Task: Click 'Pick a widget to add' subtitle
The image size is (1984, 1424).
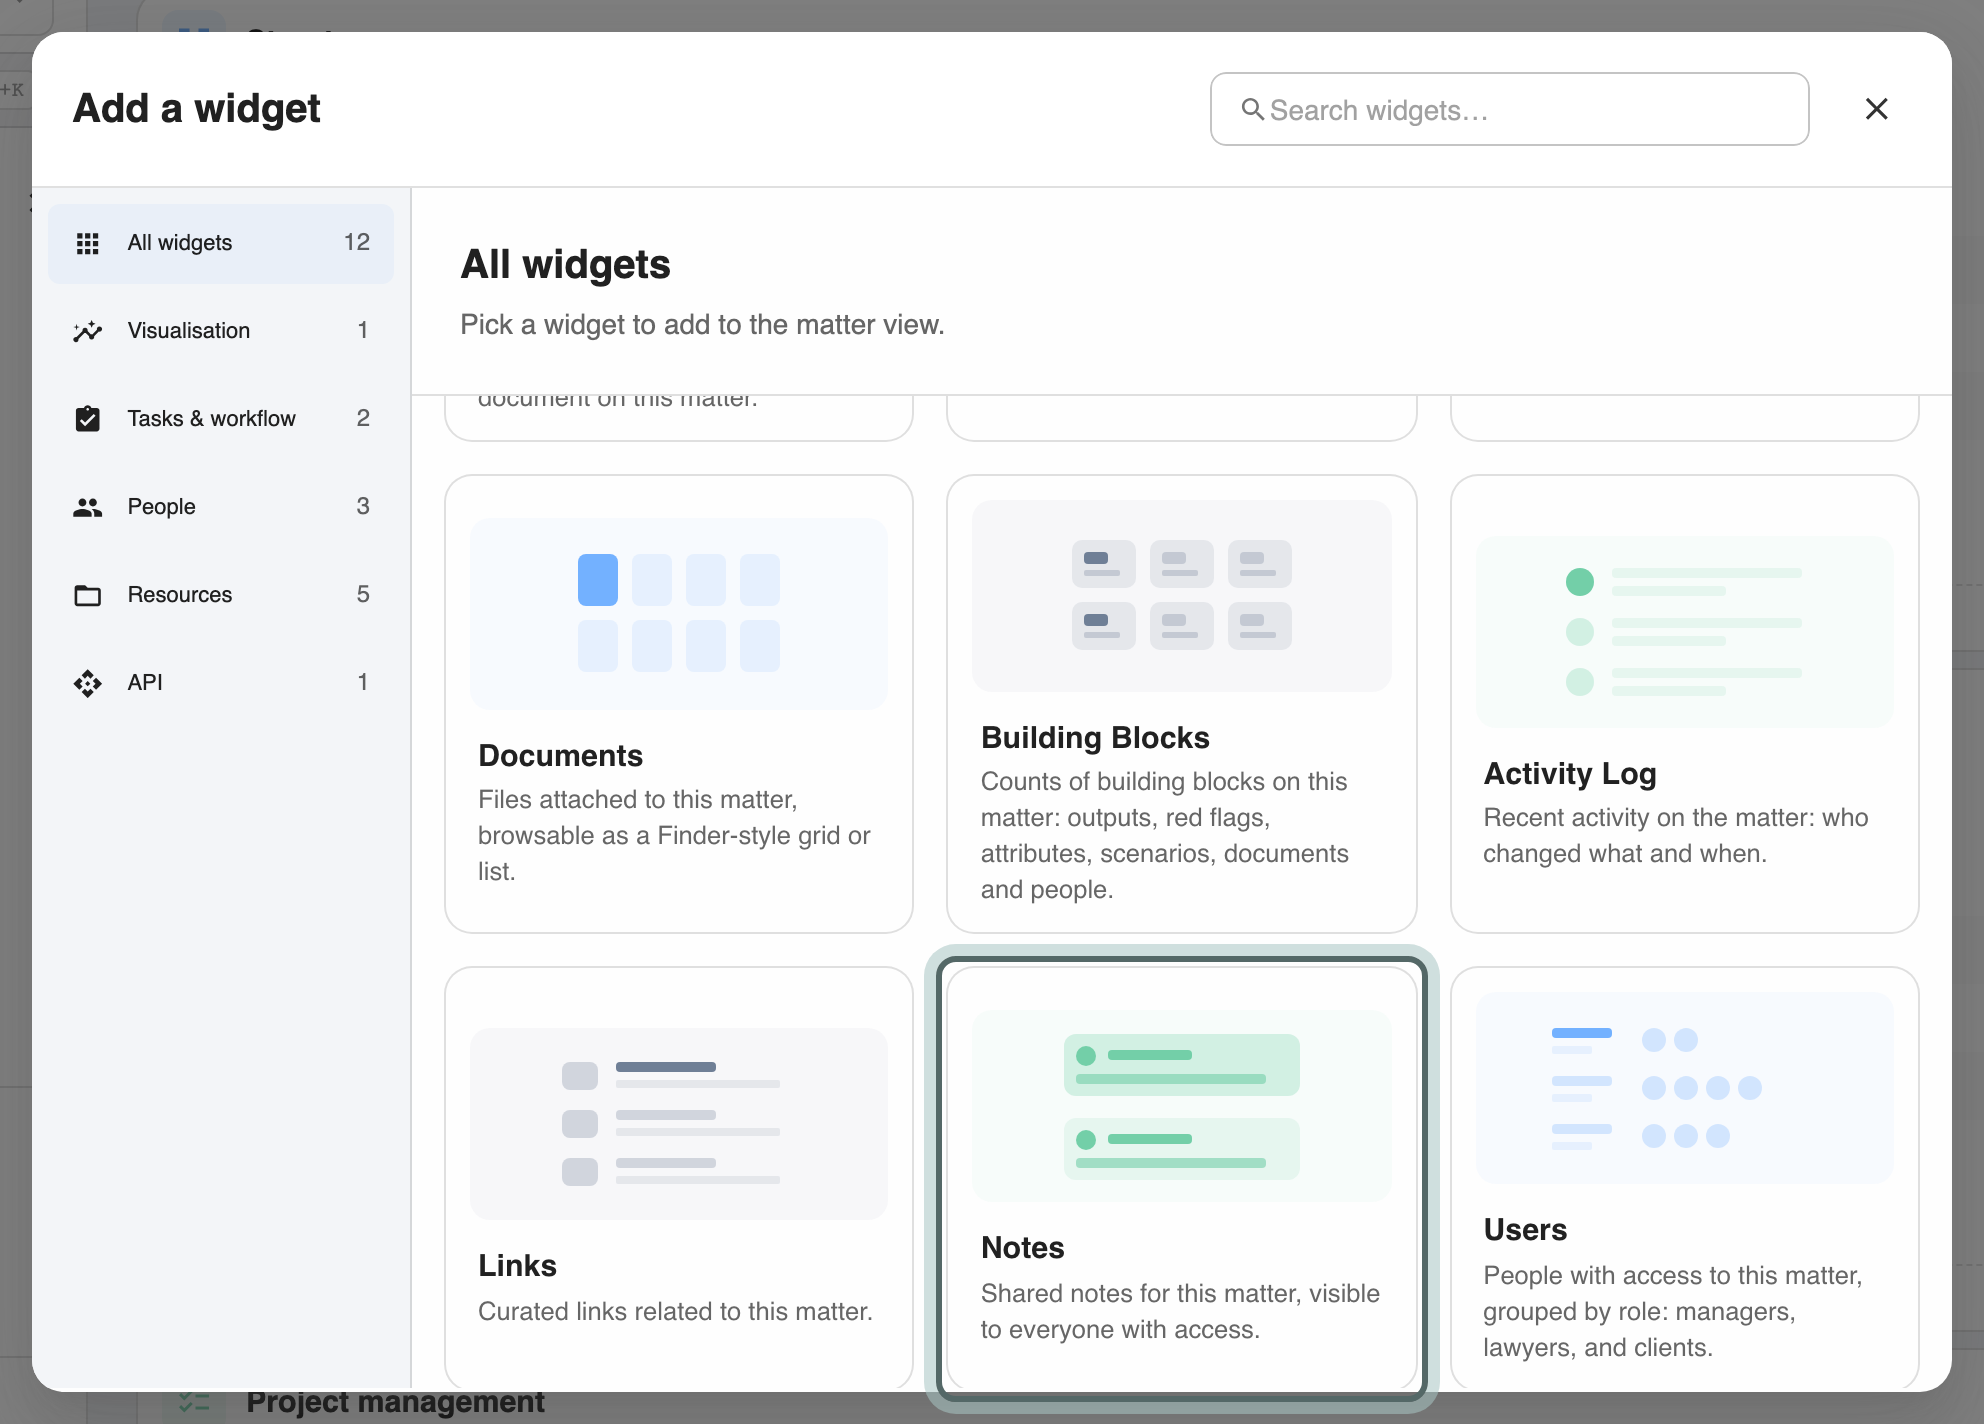Action: coord(702,325)
